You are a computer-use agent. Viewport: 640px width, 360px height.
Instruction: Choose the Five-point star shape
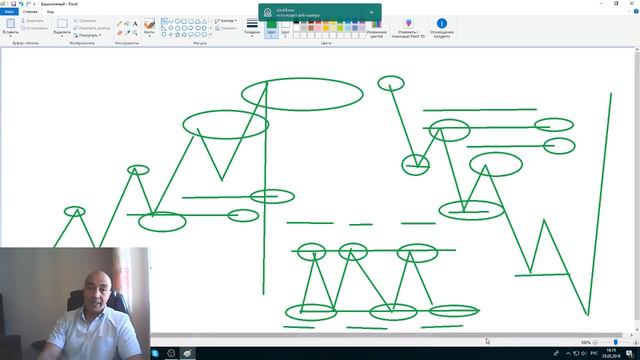(178, 35)
